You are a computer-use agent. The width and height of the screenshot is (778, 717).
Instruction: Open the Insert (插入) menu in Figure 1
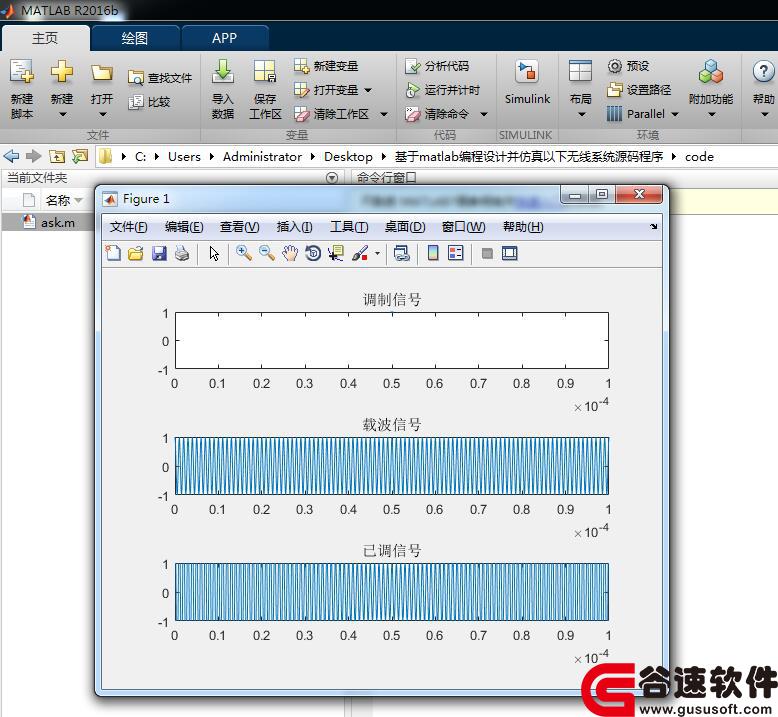294,227
